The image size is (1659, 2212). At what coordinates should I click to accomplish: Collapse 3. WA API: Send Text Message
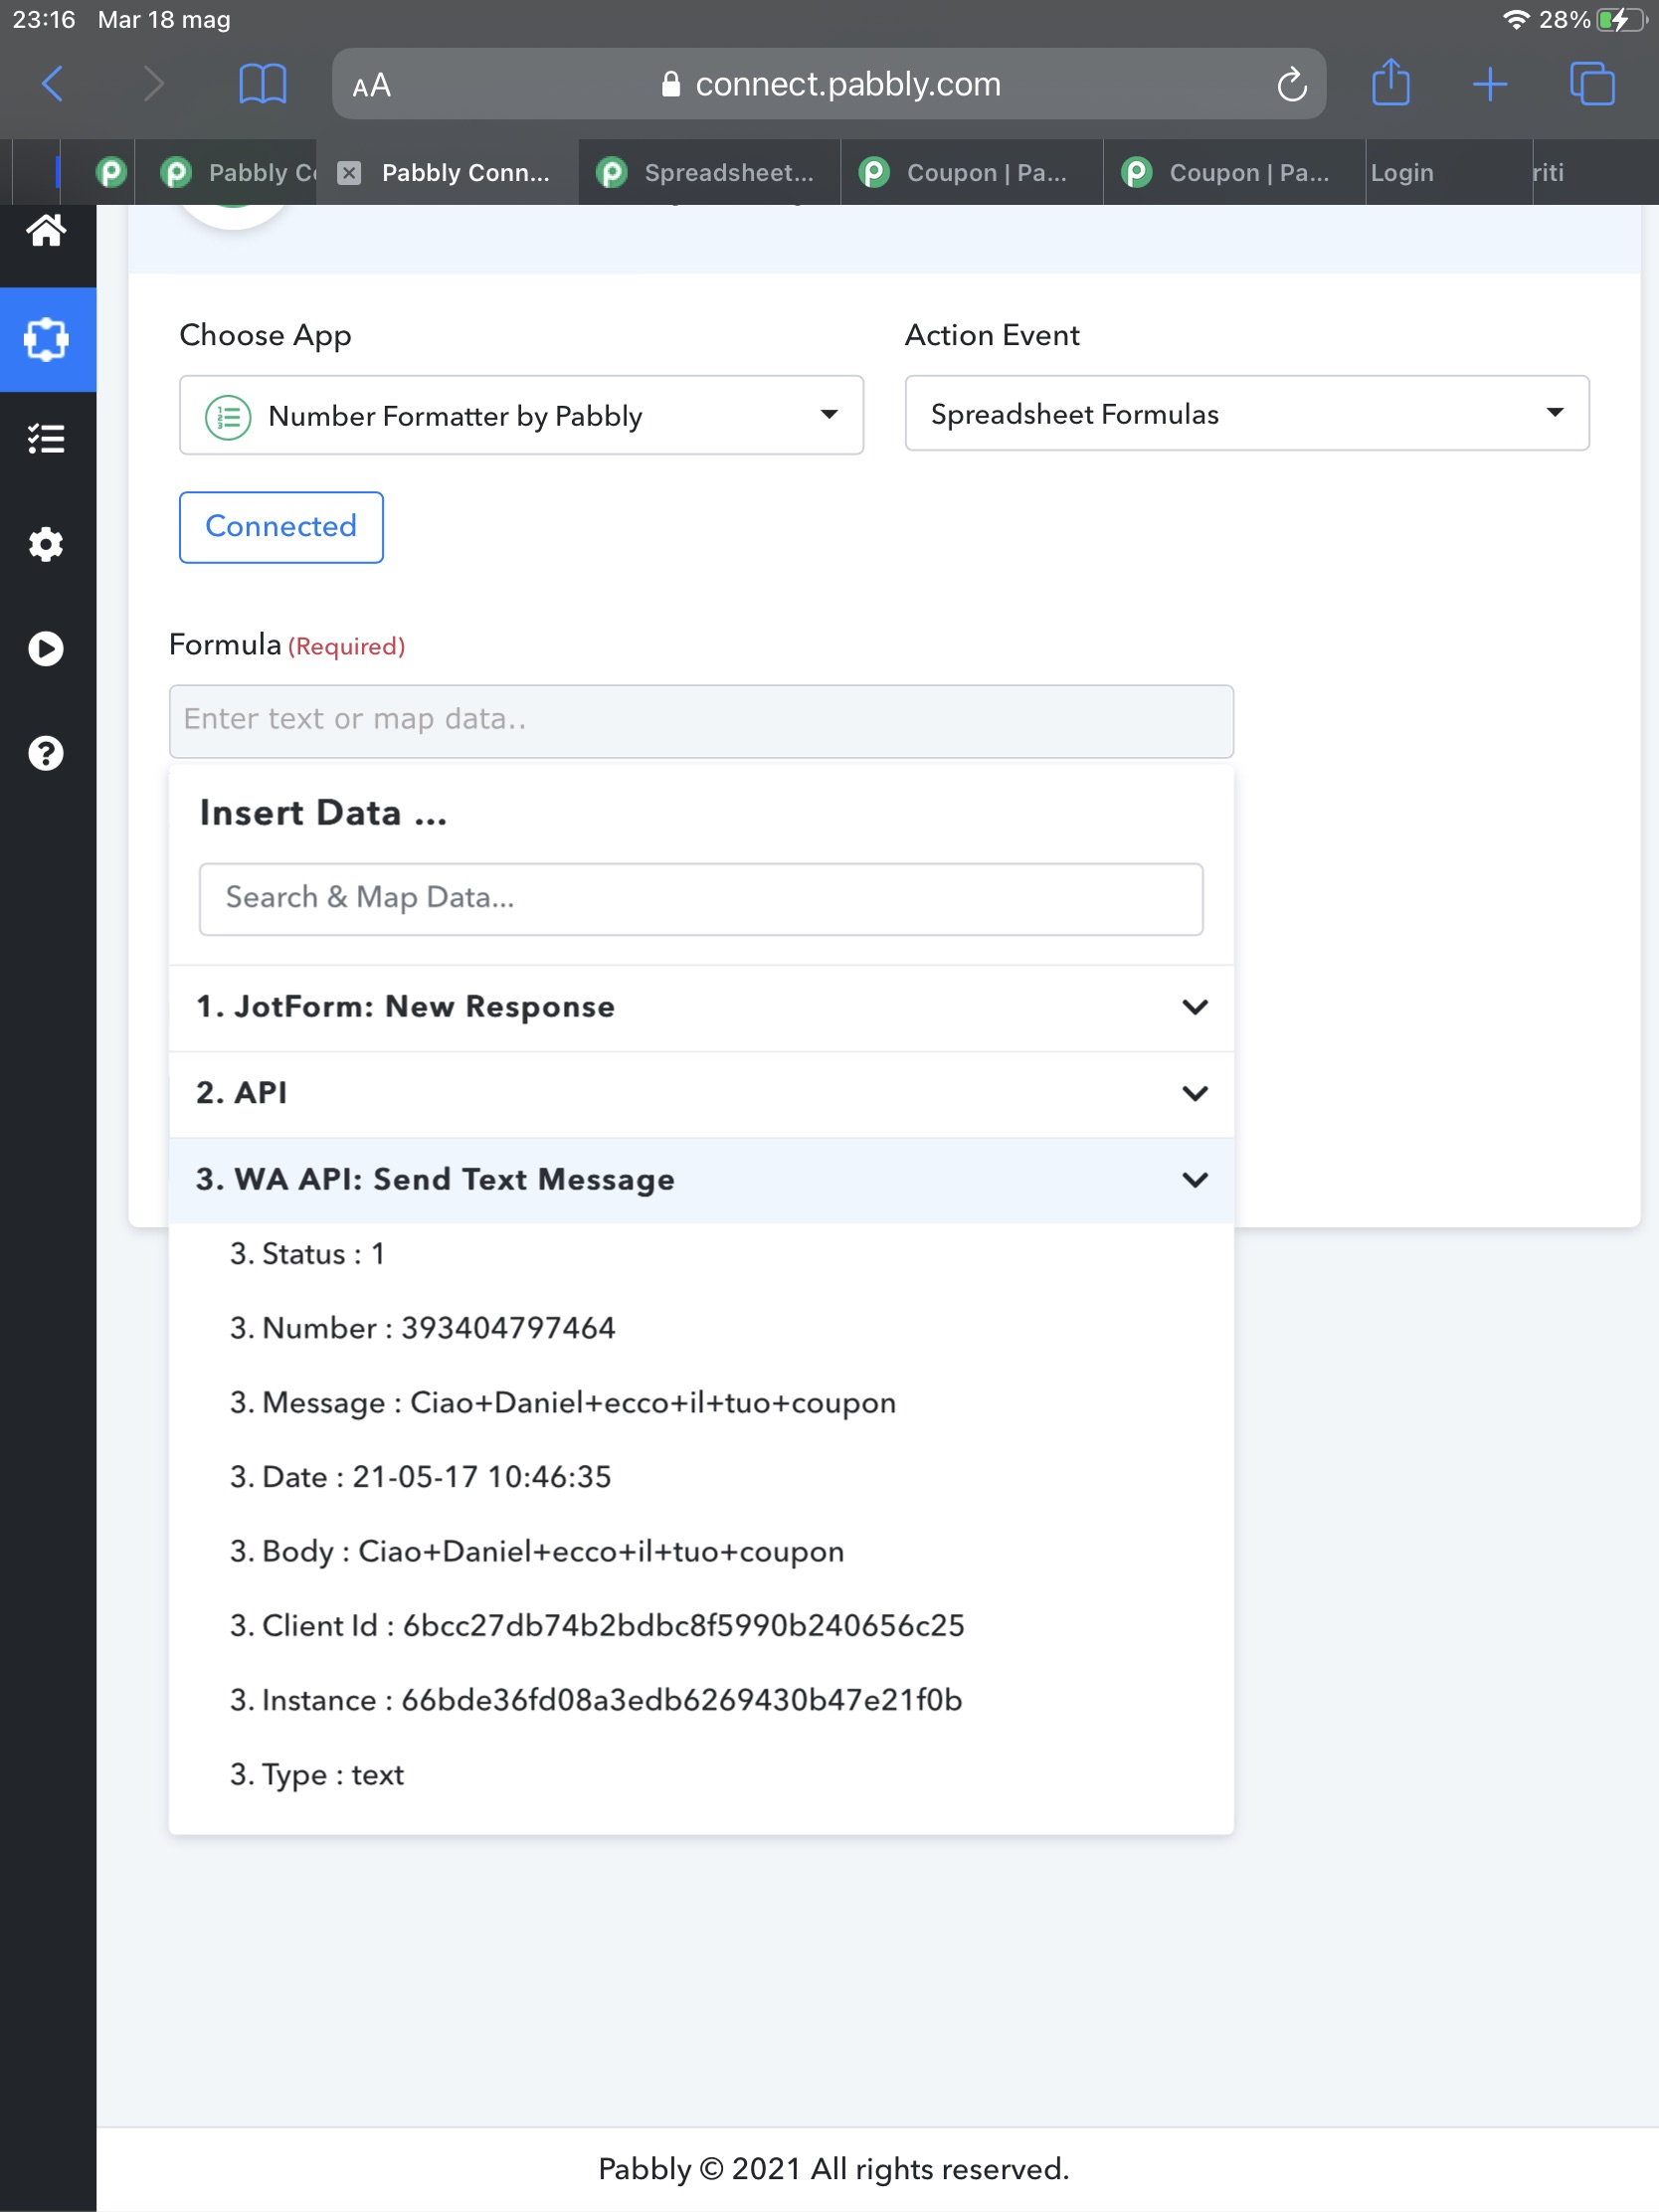pyautogui.click(x=701, y=1180)
